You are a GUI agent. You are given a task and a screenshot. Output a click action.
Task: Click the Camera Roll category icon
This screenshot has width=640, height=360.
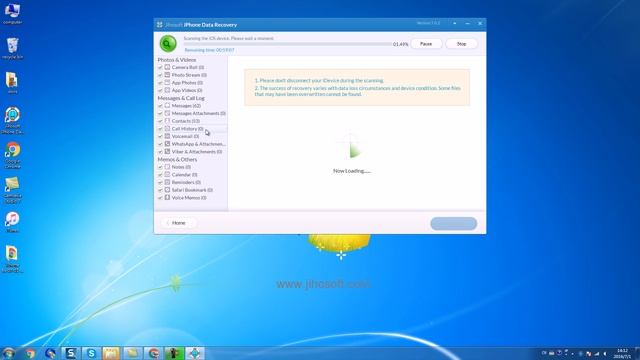coord(167,67)
